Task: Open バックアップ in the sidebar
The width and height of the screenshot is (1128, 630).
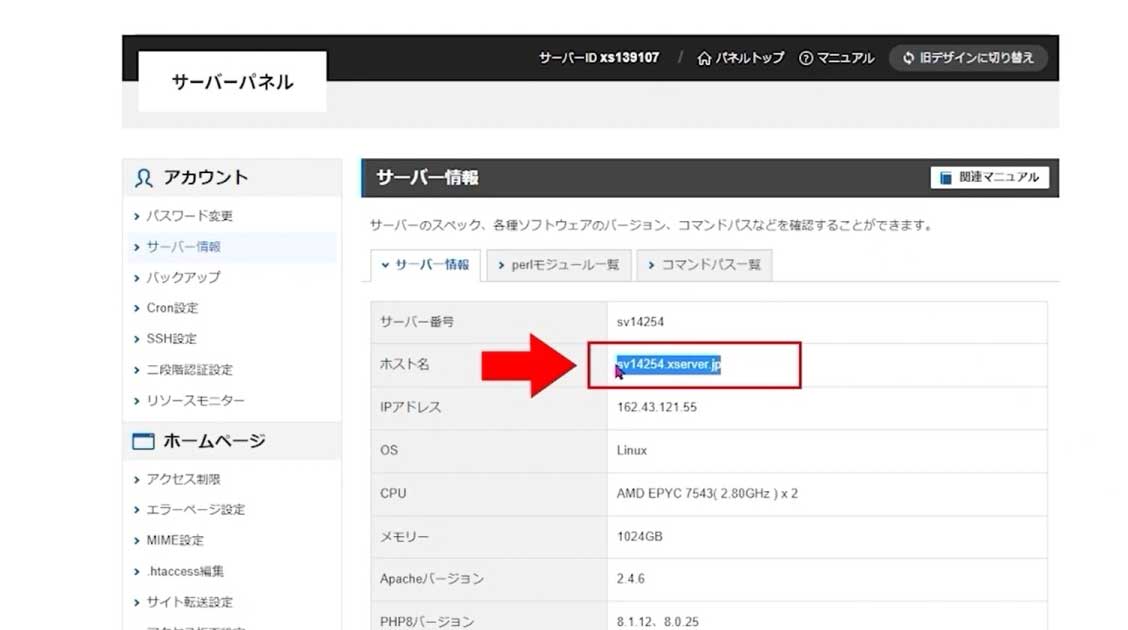Action: click(183, 277)
